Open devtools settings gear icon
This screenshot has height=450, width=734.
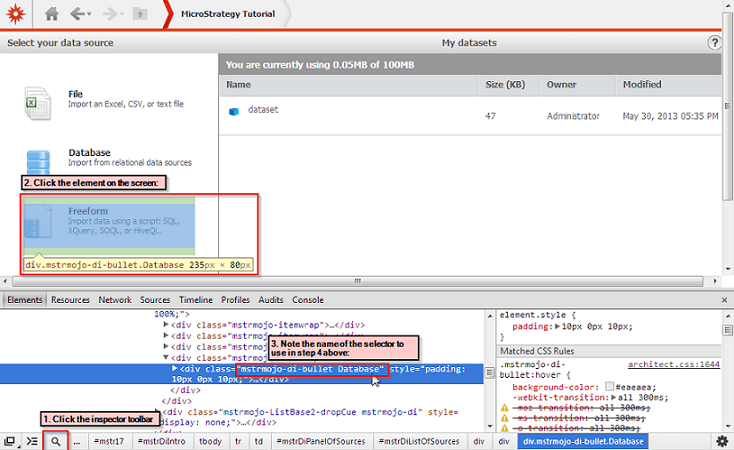tap(722, 441)
